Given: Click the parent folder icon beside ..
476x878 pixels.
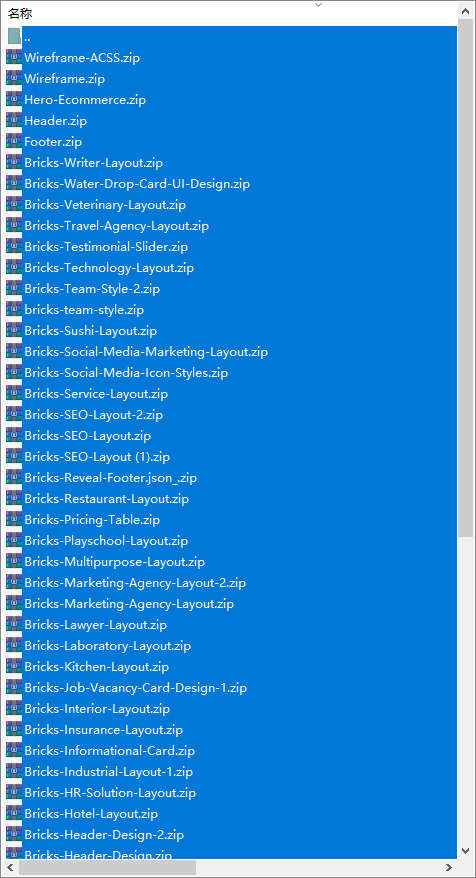Looking at the screenshot, I should tap(14, 37).
